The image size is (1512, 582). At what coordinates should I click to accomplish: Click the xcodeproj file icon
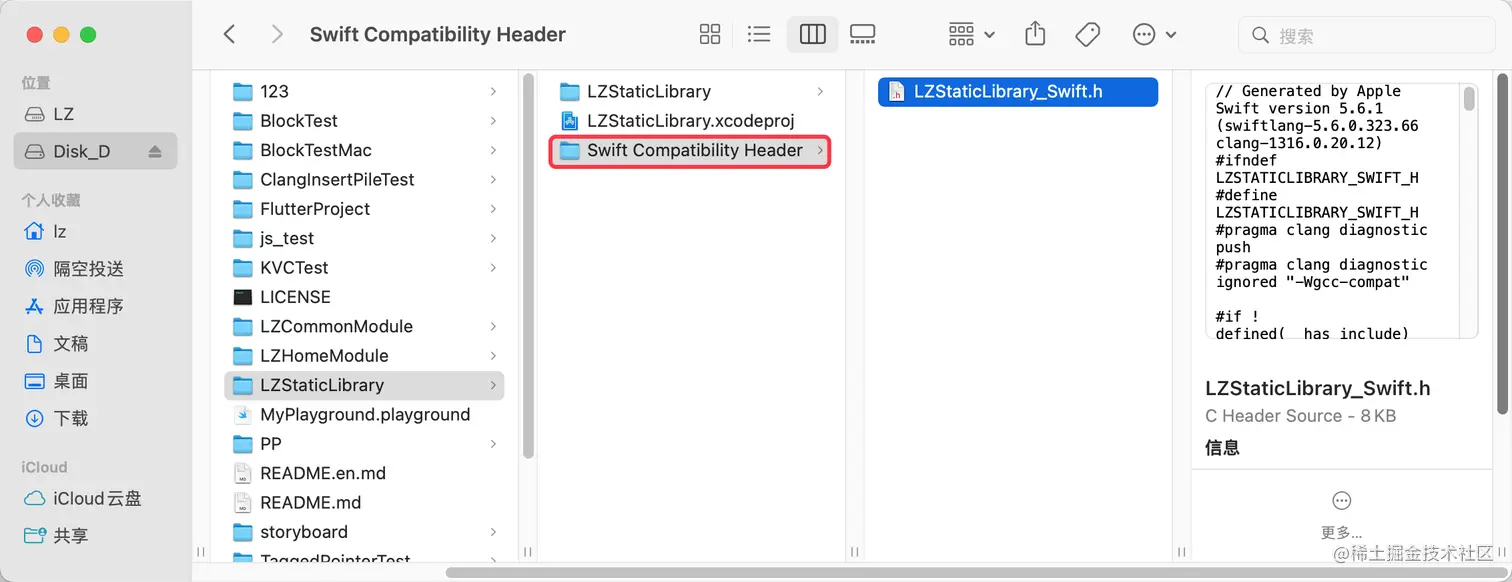[570, 121]
